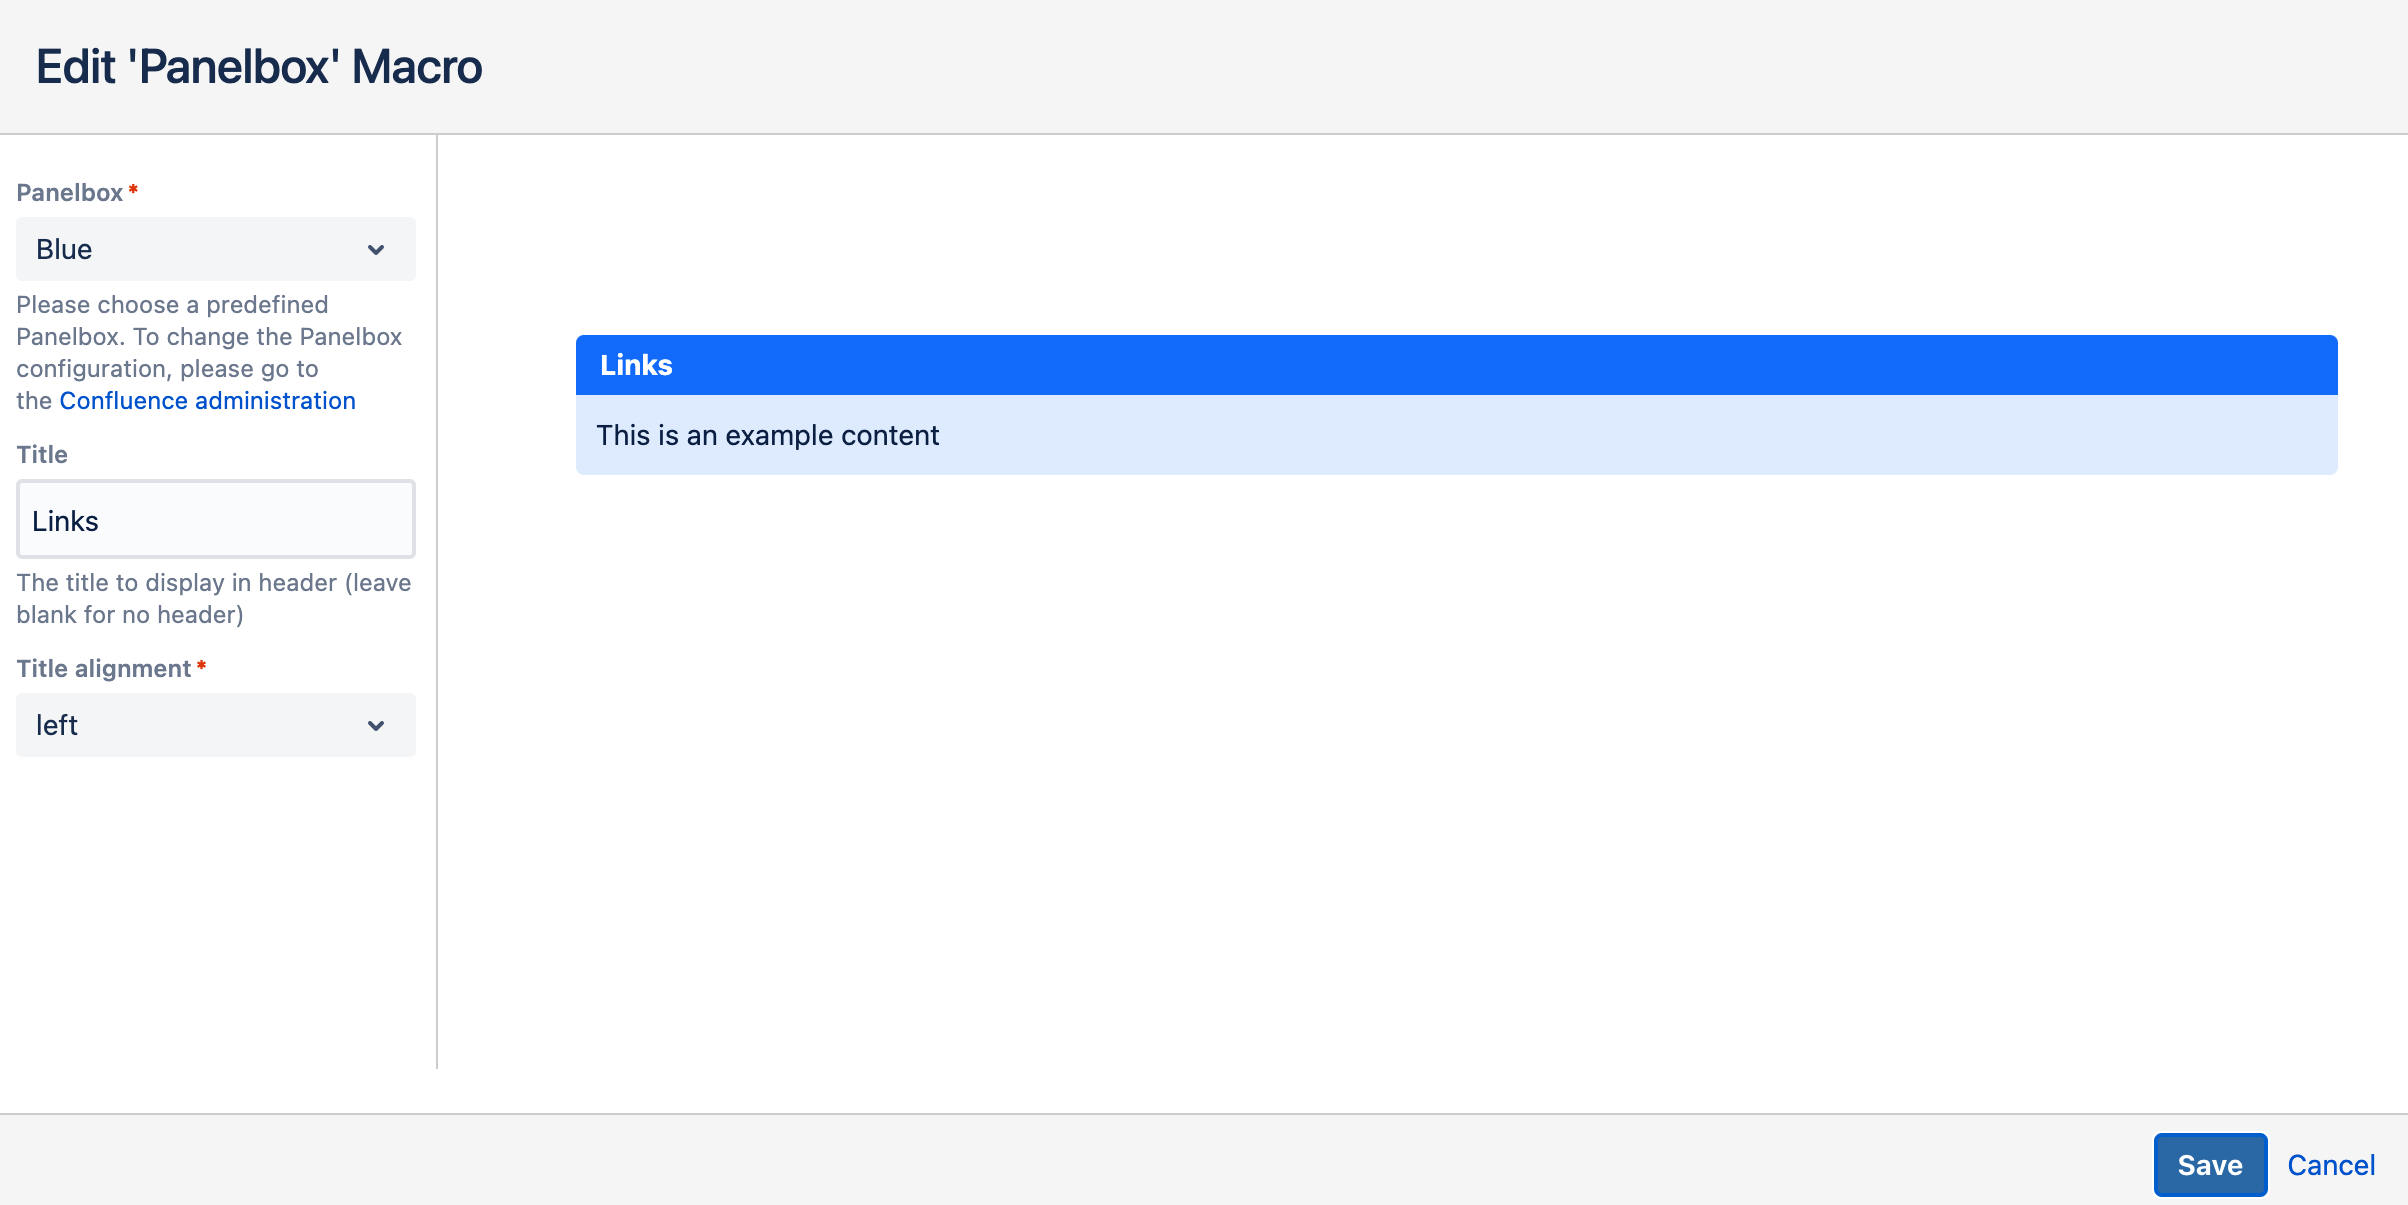
Task: Expand the Title alignment dropdown
Action: 215,725
